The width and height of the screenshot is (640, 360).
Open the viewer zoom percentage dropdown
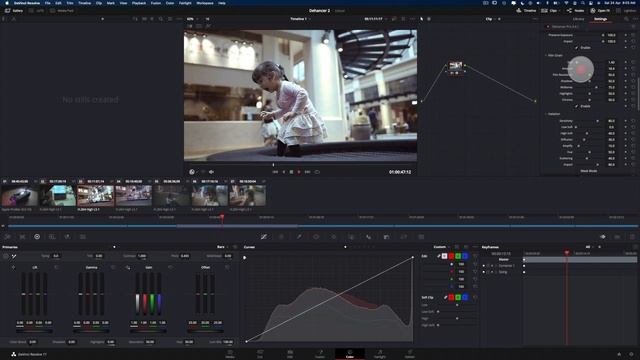click(x=191, y=19)
